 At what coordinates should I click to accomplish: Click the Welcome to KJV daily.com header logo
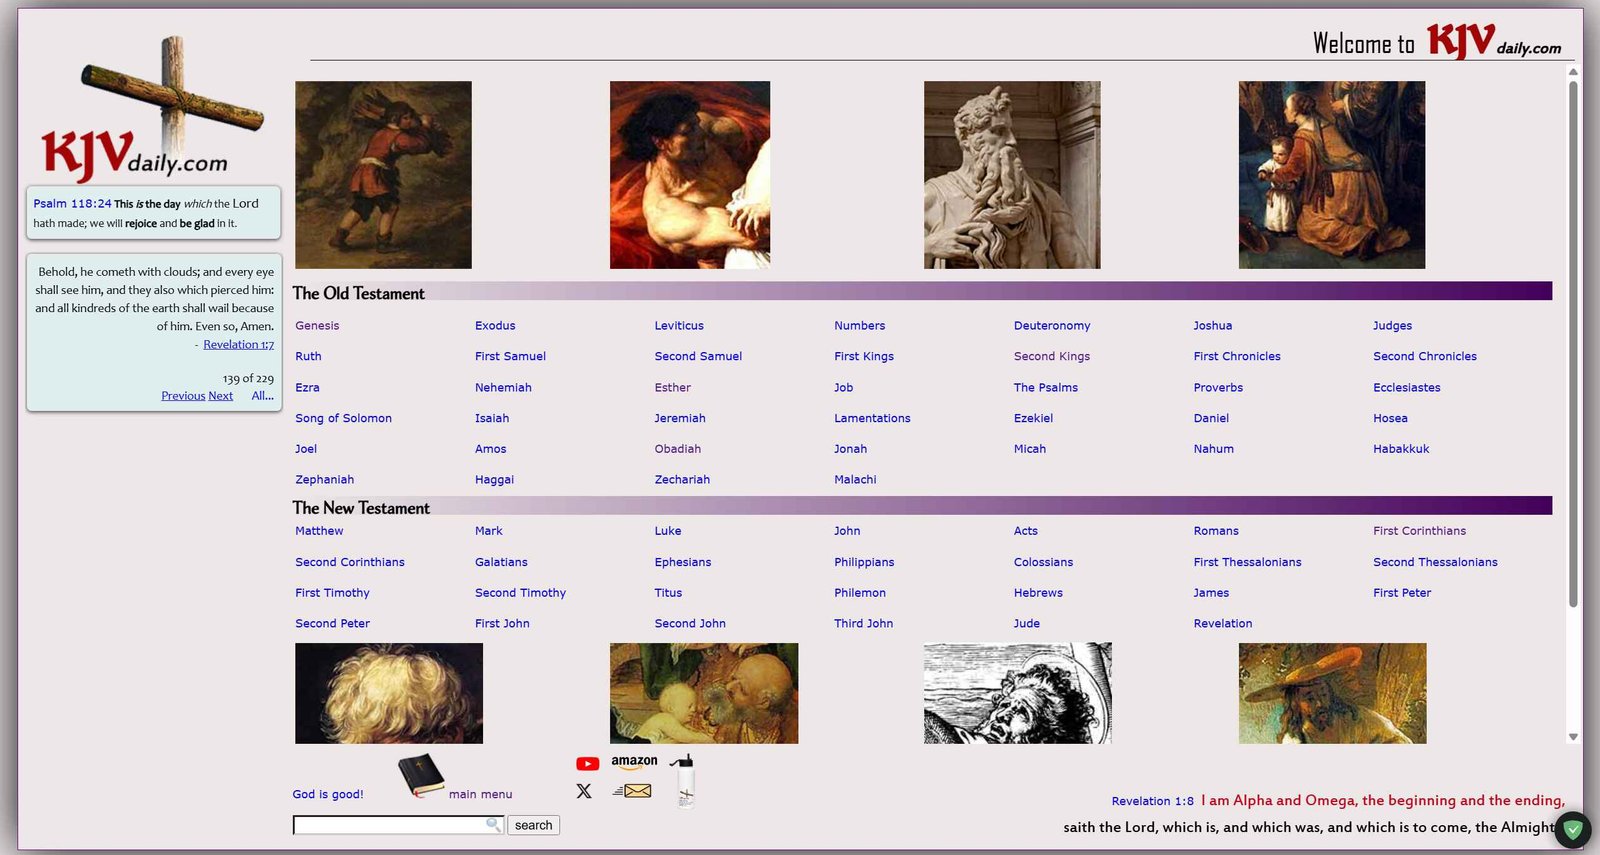(1437, 42)
